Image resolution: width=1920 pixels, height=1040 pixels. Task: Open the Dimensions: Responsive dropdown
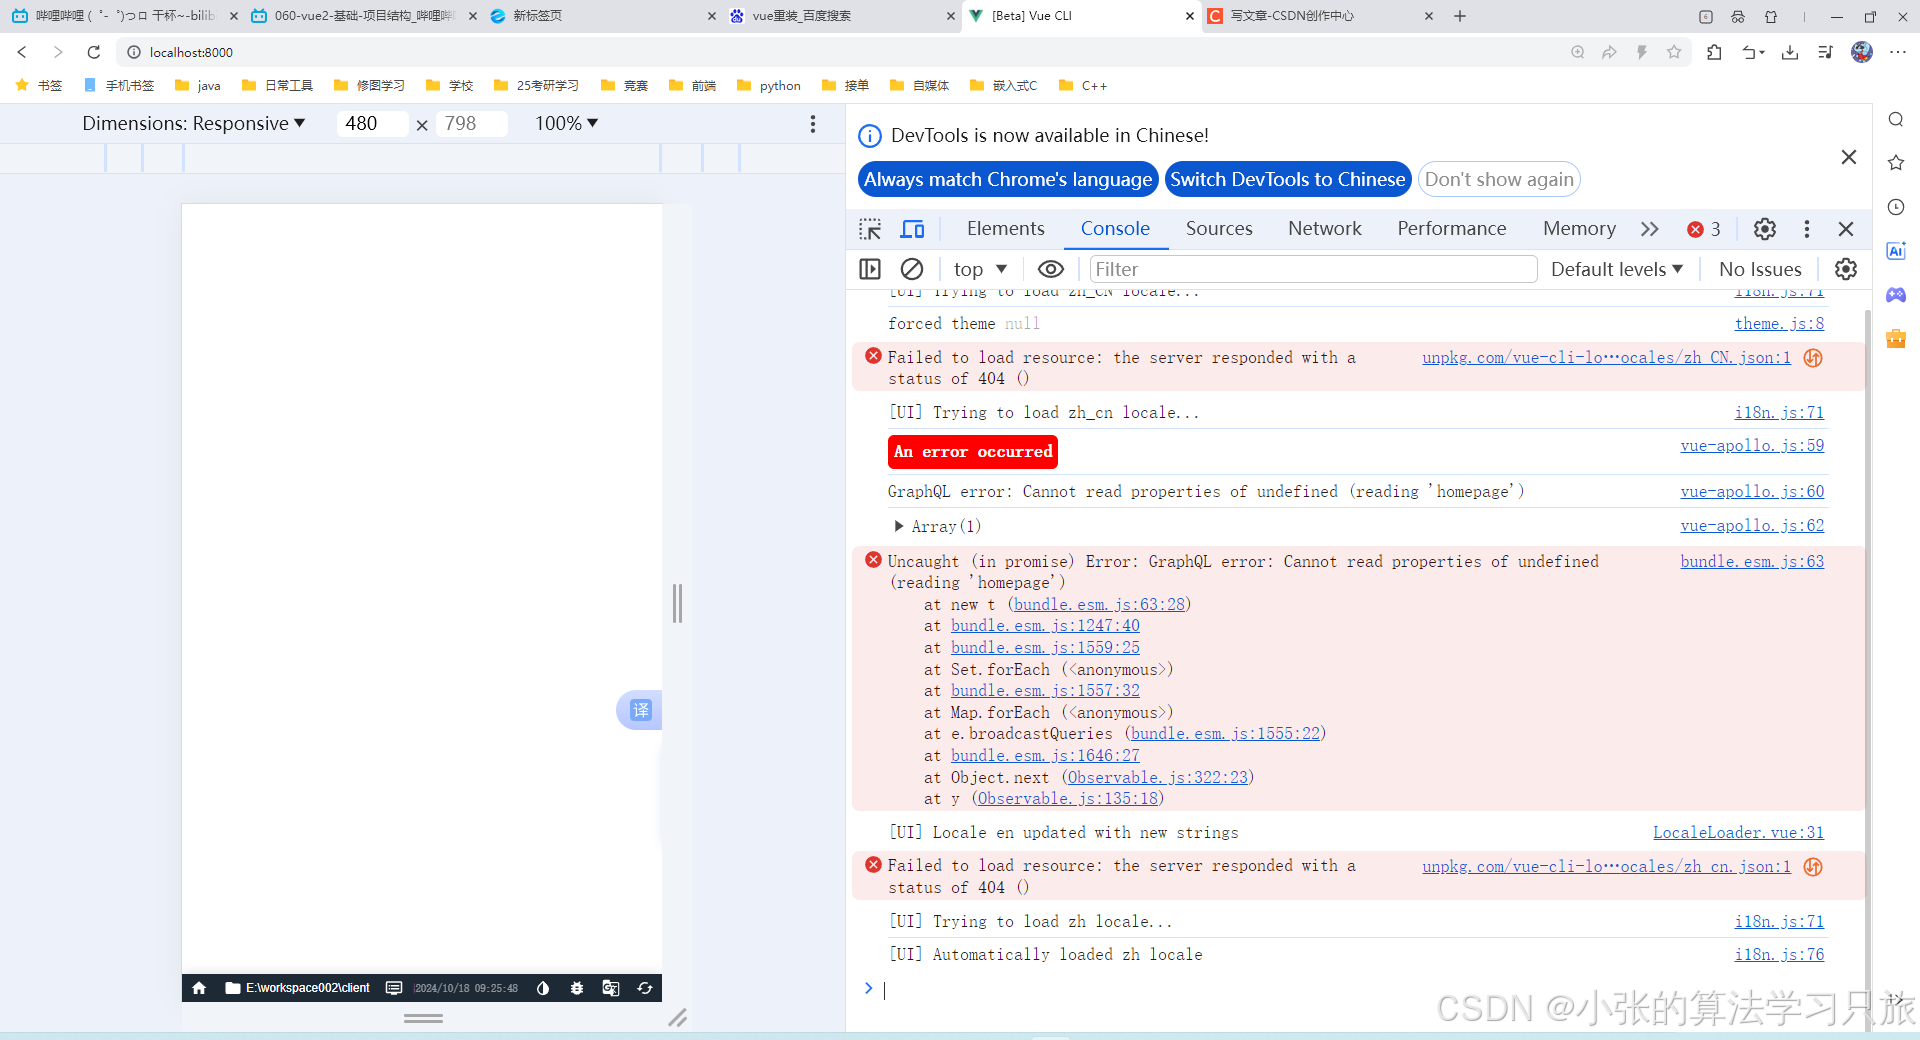pos(193,123)
